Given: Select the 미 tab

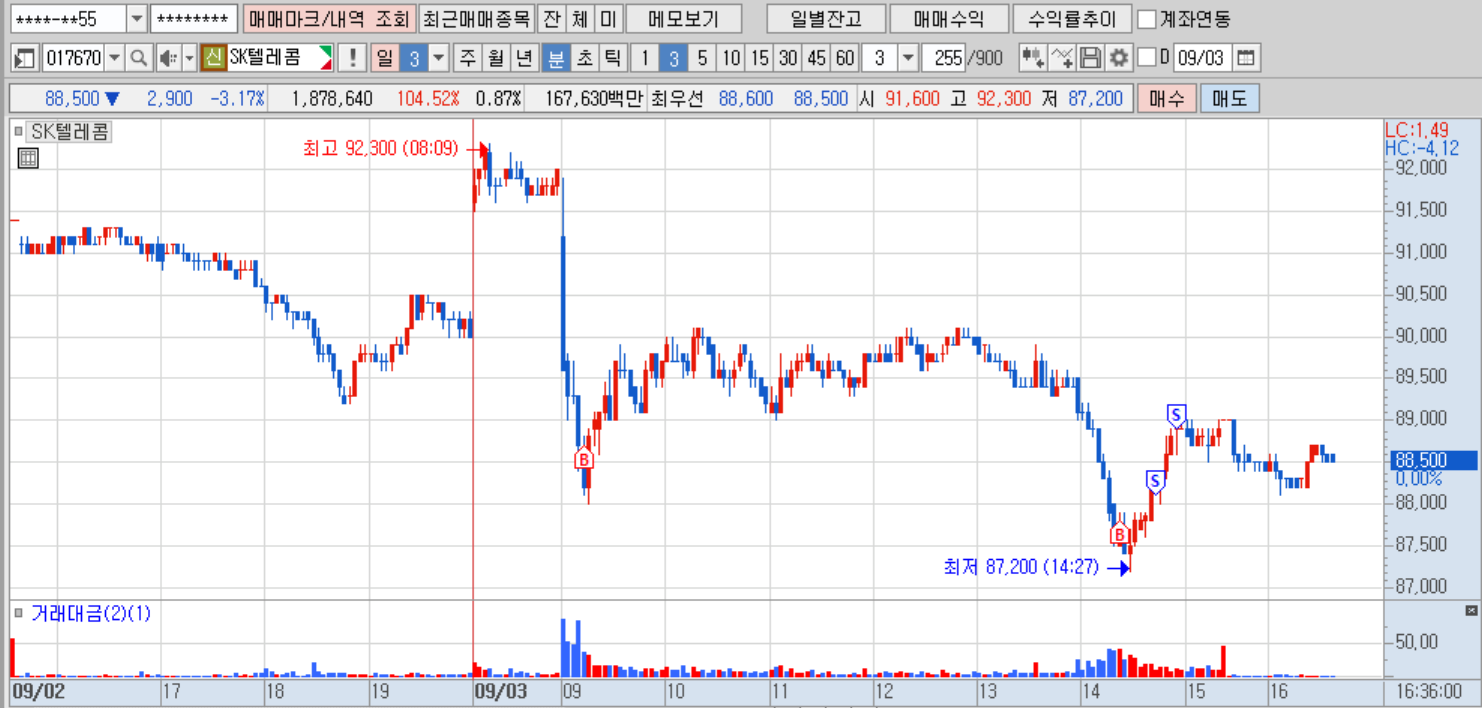Looking at the screenshot, I should [608, 19].
